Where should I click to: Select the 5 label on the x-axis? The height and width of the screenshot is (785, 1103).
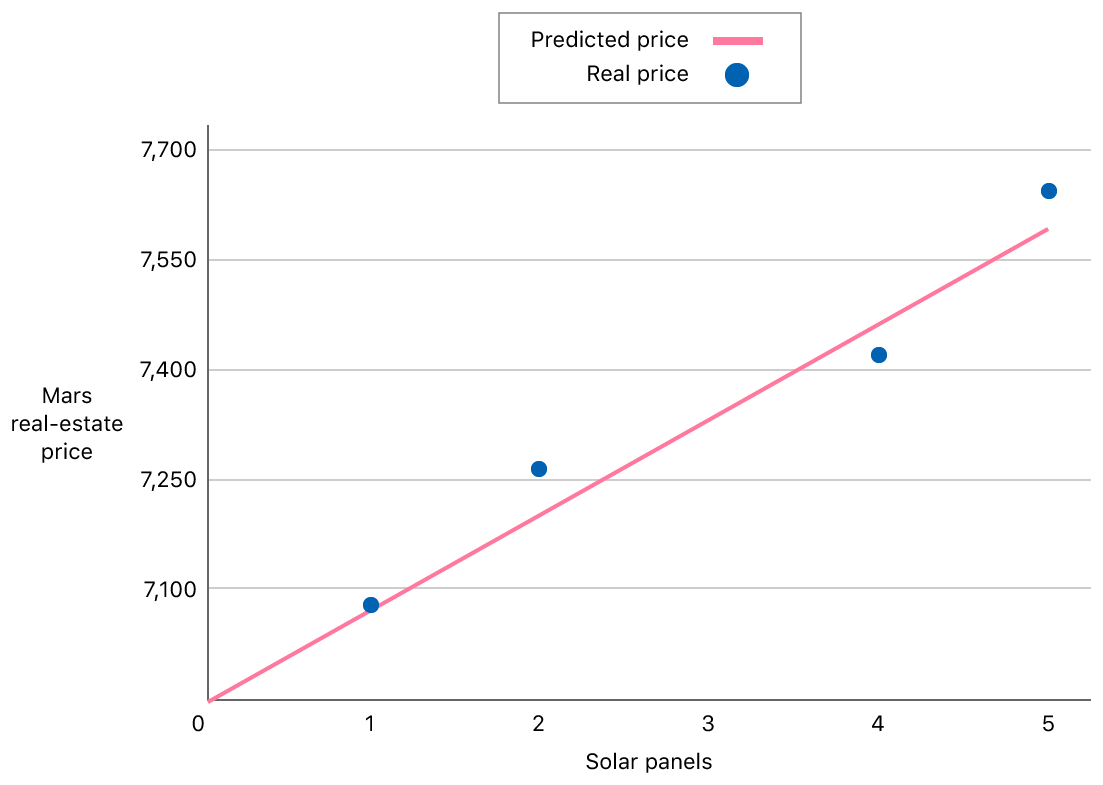coord(1048,724)
